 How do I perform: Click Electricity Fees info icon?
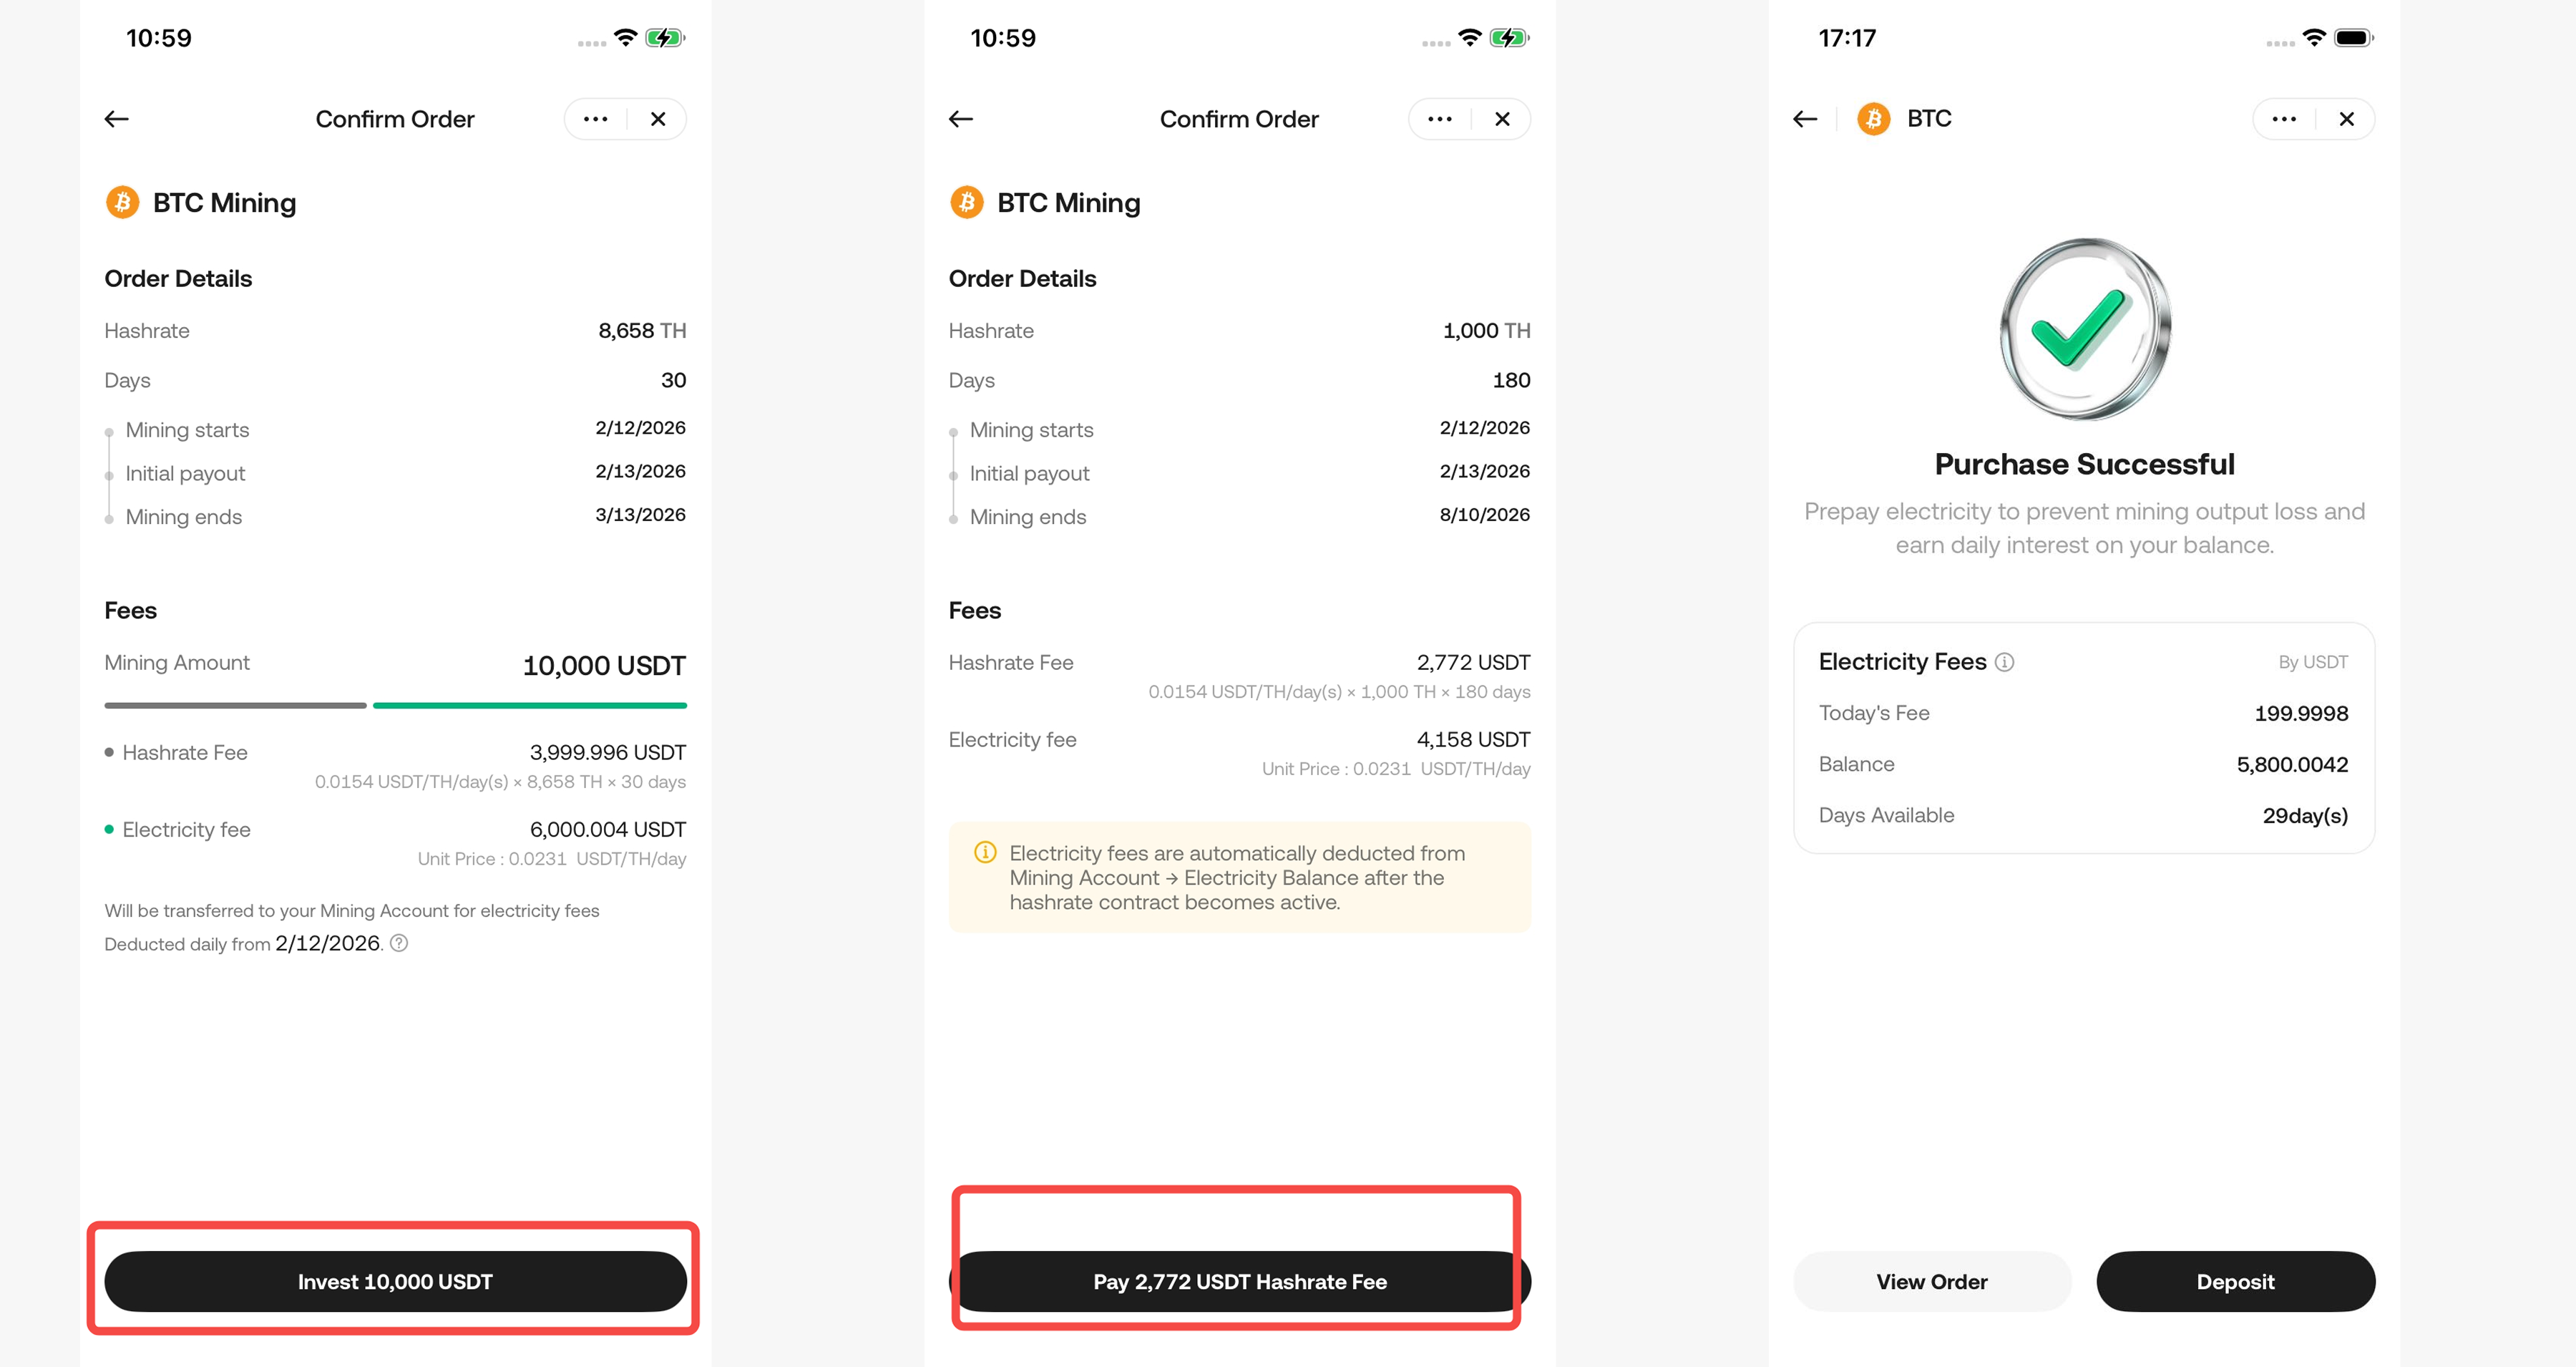(x=2004, y=662)
